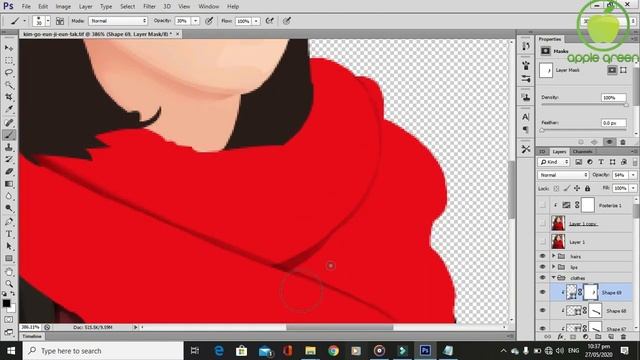Select the Crop tool
The image size is (640, 360).
tap(9, 97)
